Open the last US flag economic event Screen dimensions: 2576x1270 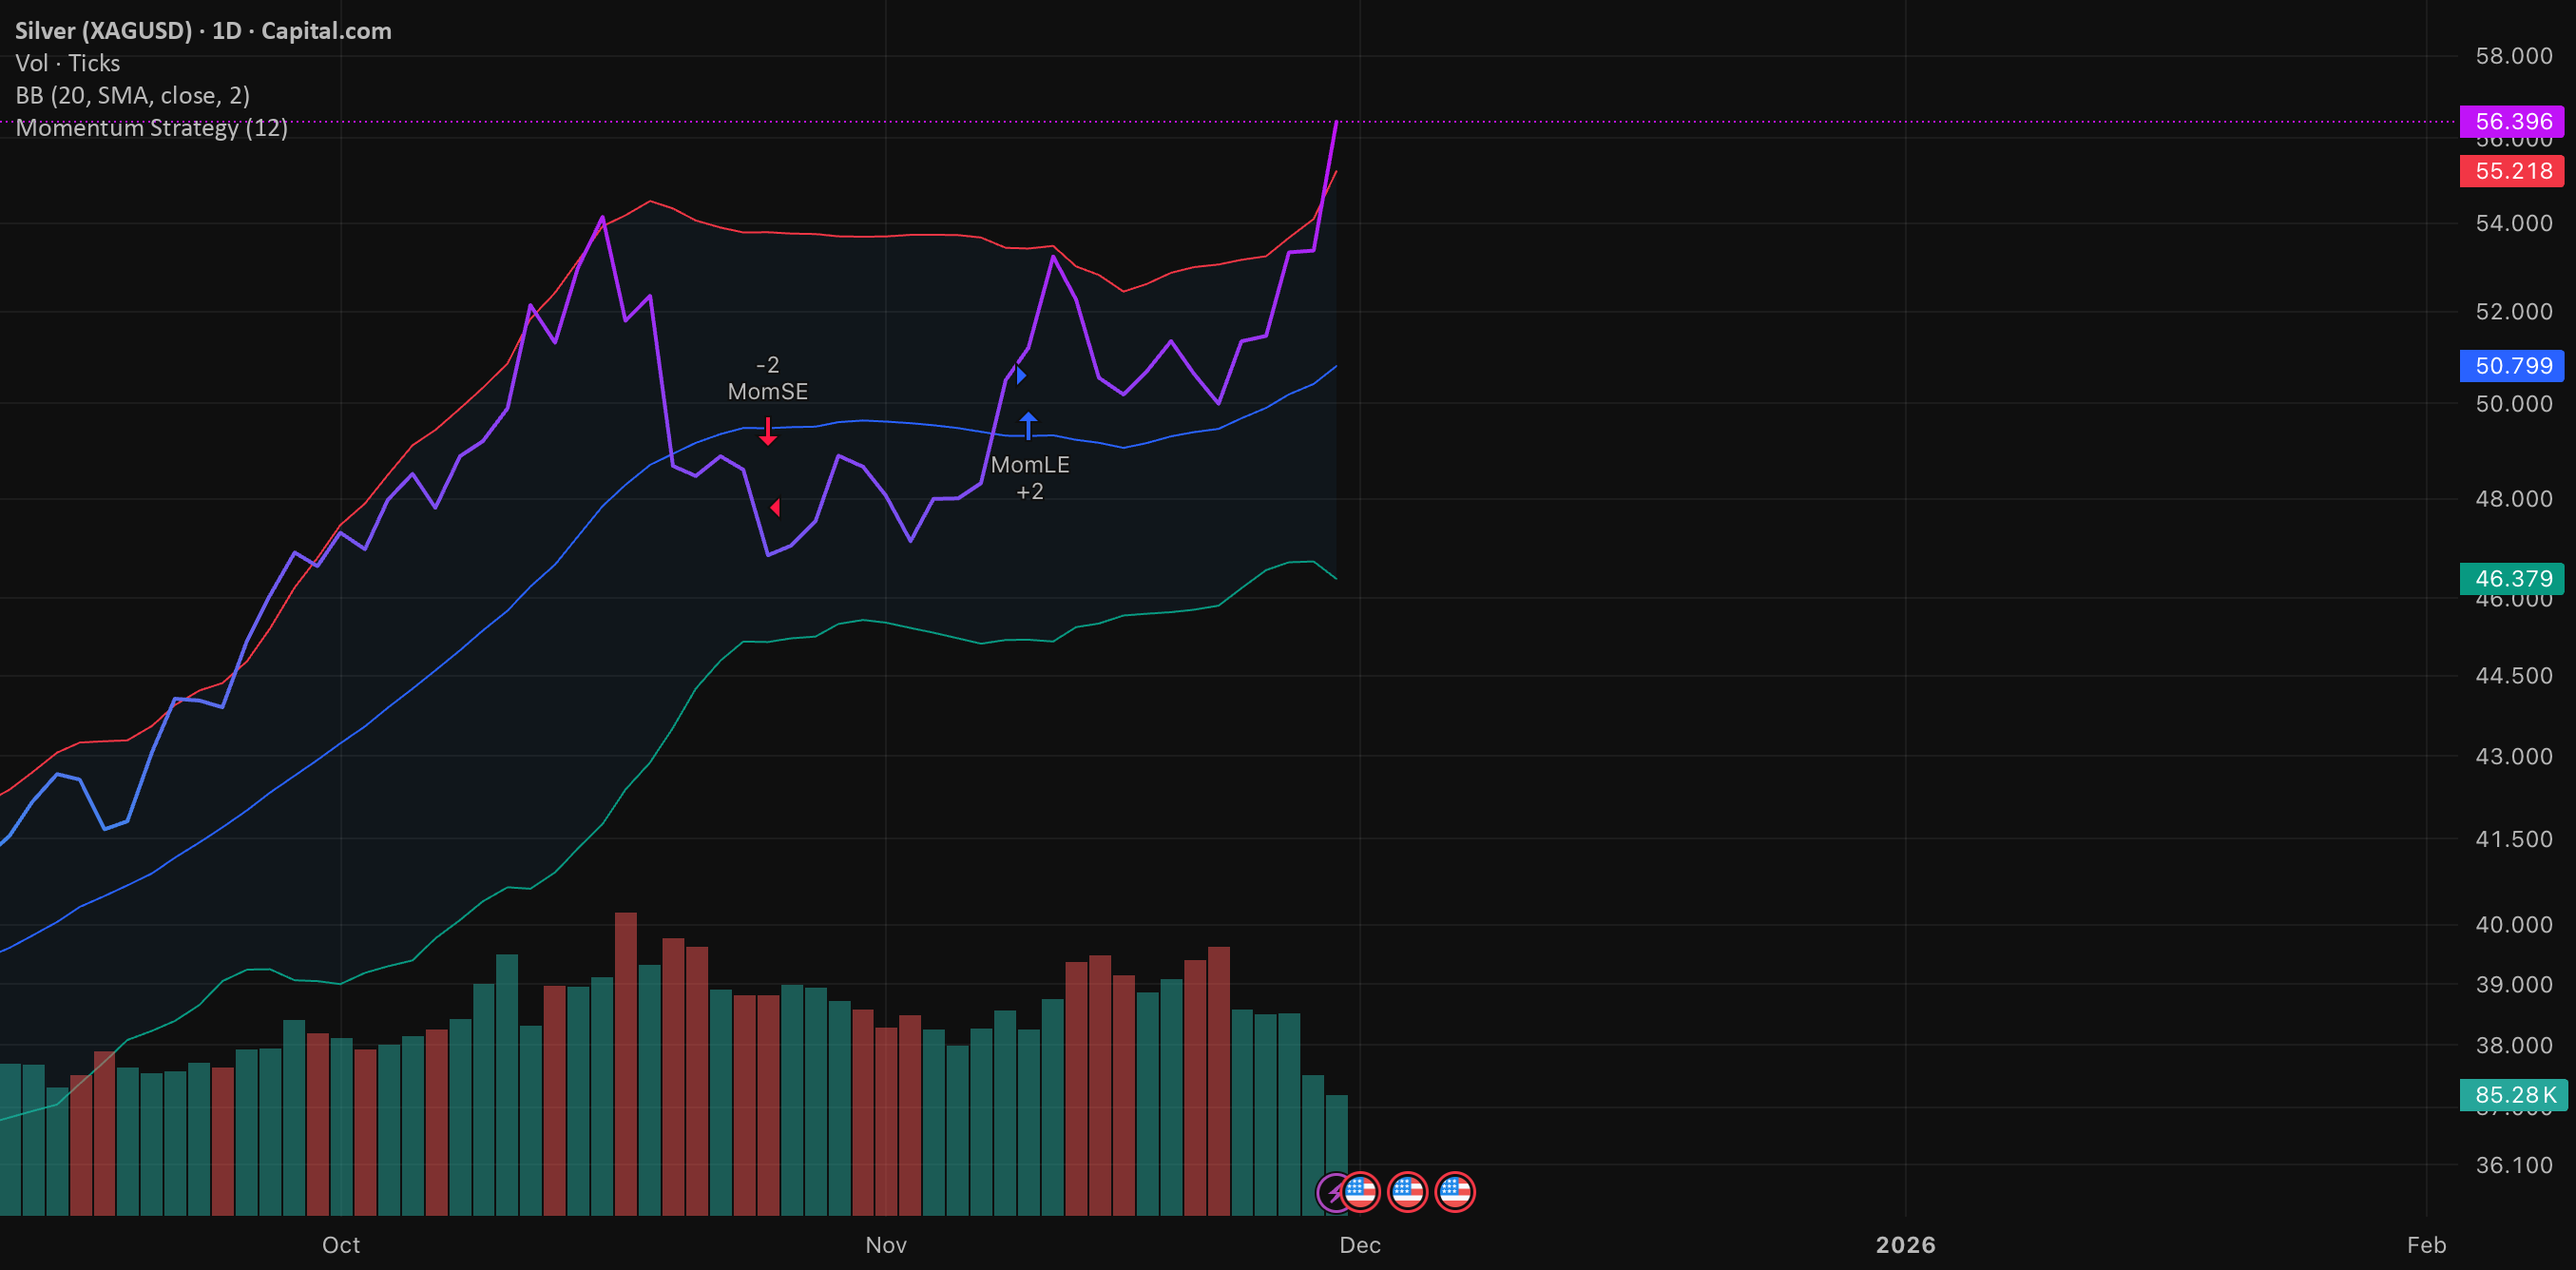1455,1192
